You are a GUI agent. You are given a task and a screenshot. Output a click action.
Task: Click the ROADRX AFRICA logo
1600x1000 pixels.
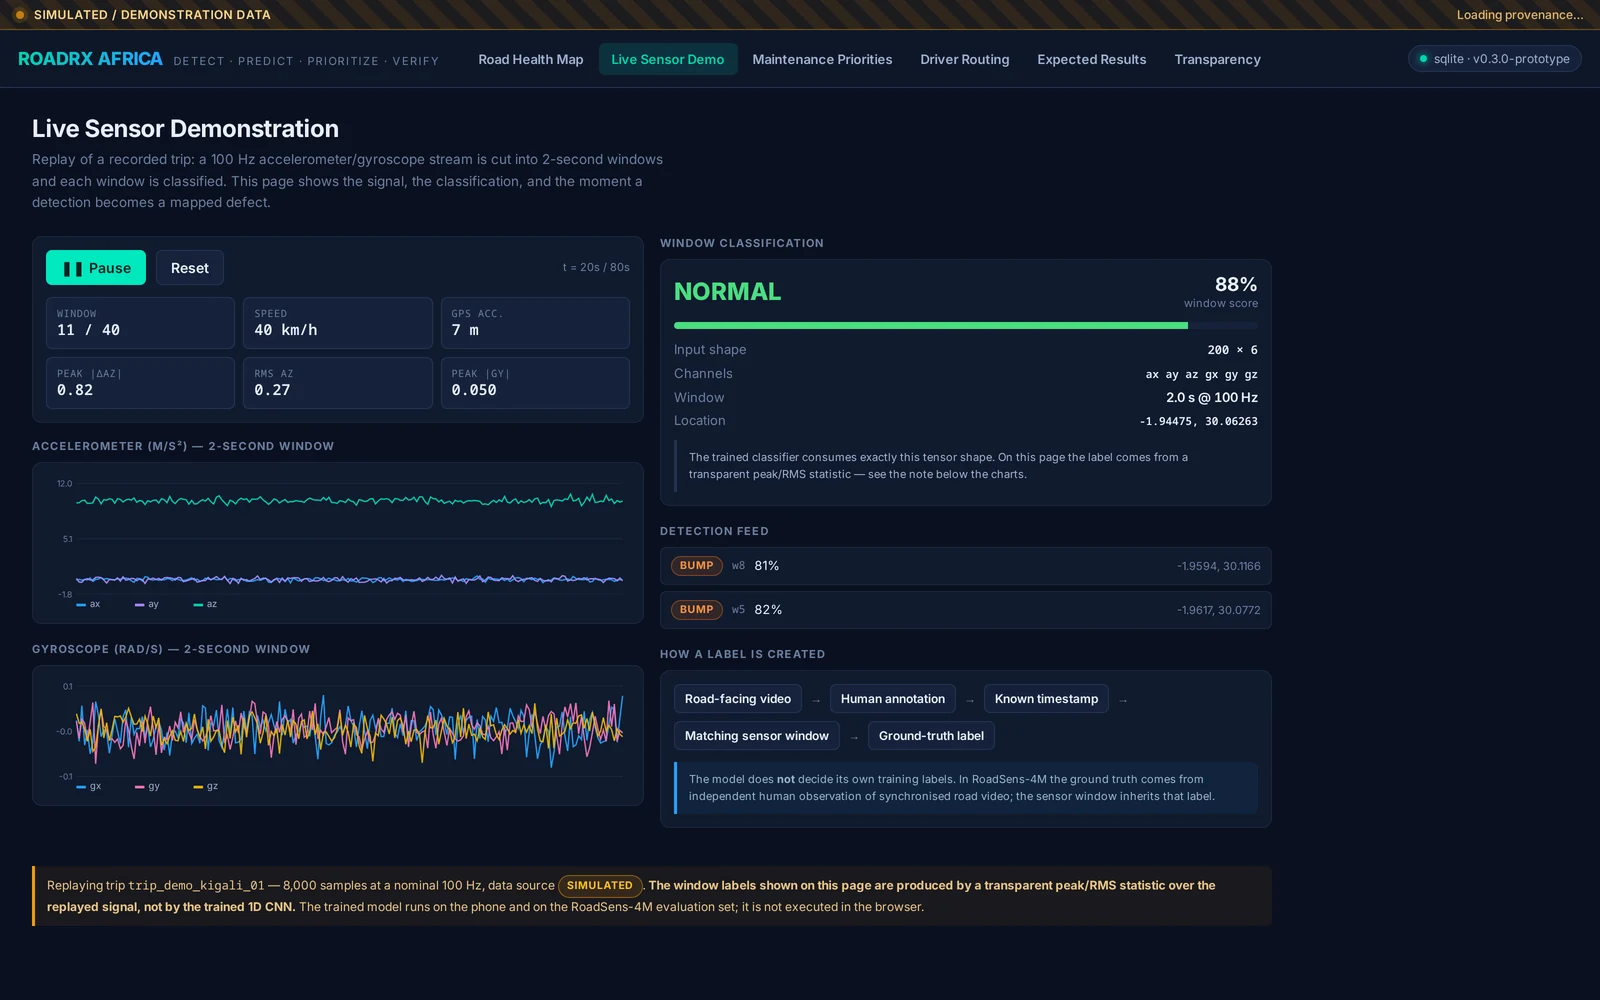coord(90,59)
